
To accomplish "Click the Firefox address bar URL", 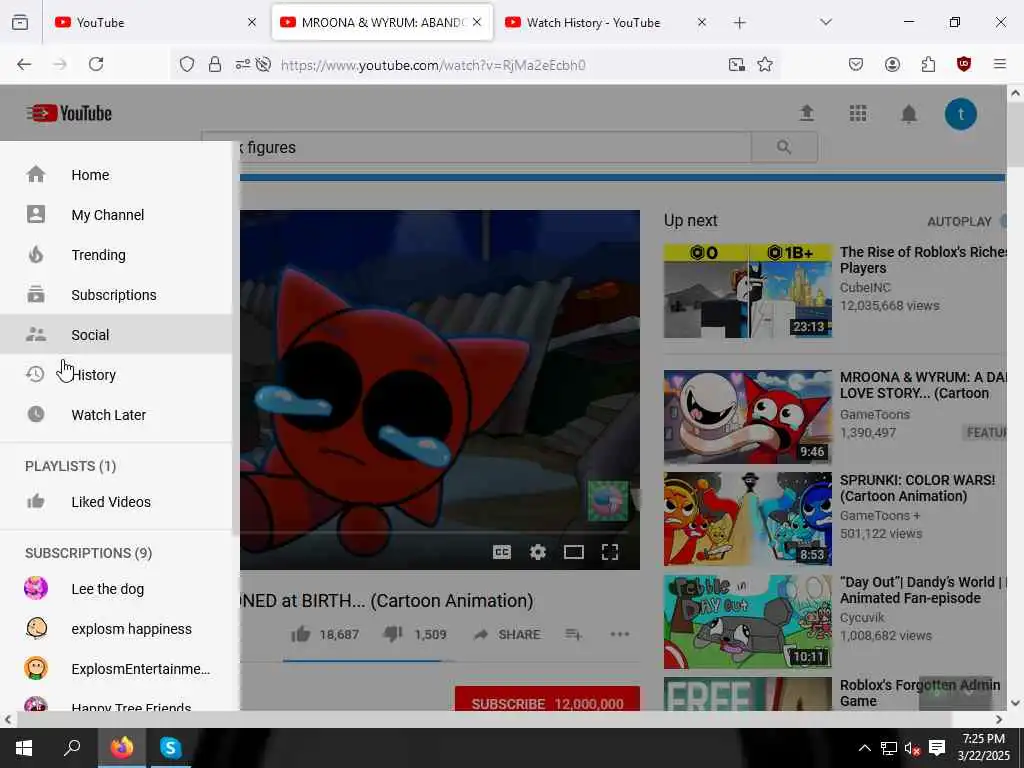I will [x=433, y=65].
